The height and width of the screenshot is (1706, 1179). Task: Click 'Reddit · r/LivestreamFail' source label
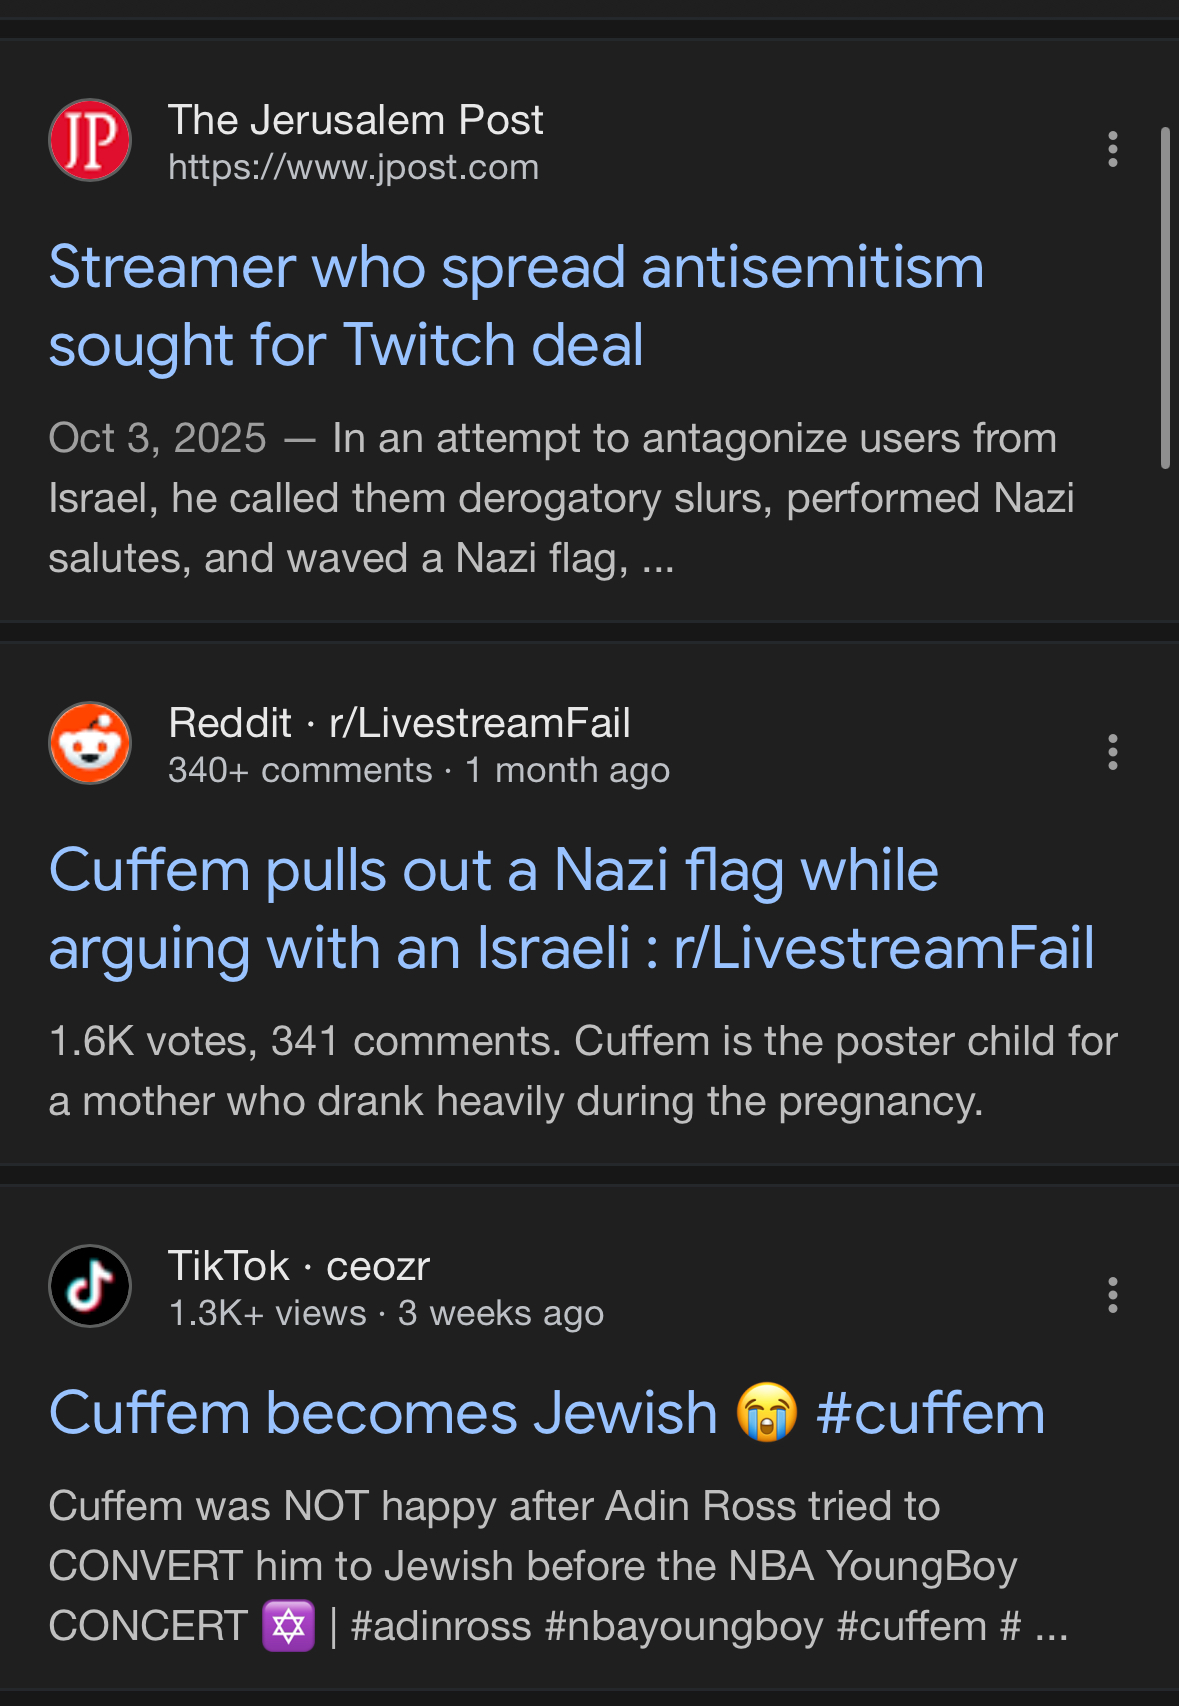399,723
